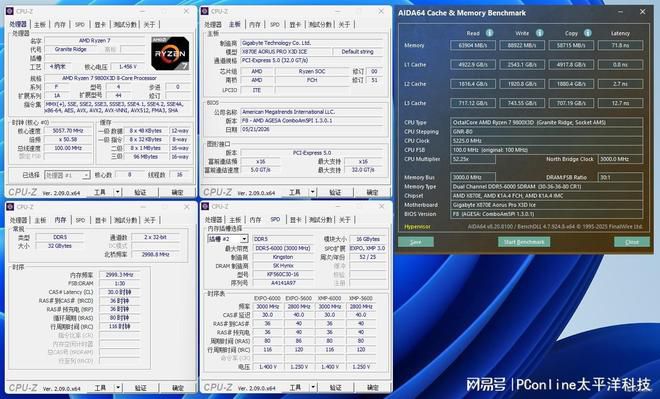Open SPD tab in the mainboard window
Screen dimensions: 660x399
pyautogui.click(x=275, y=24)
